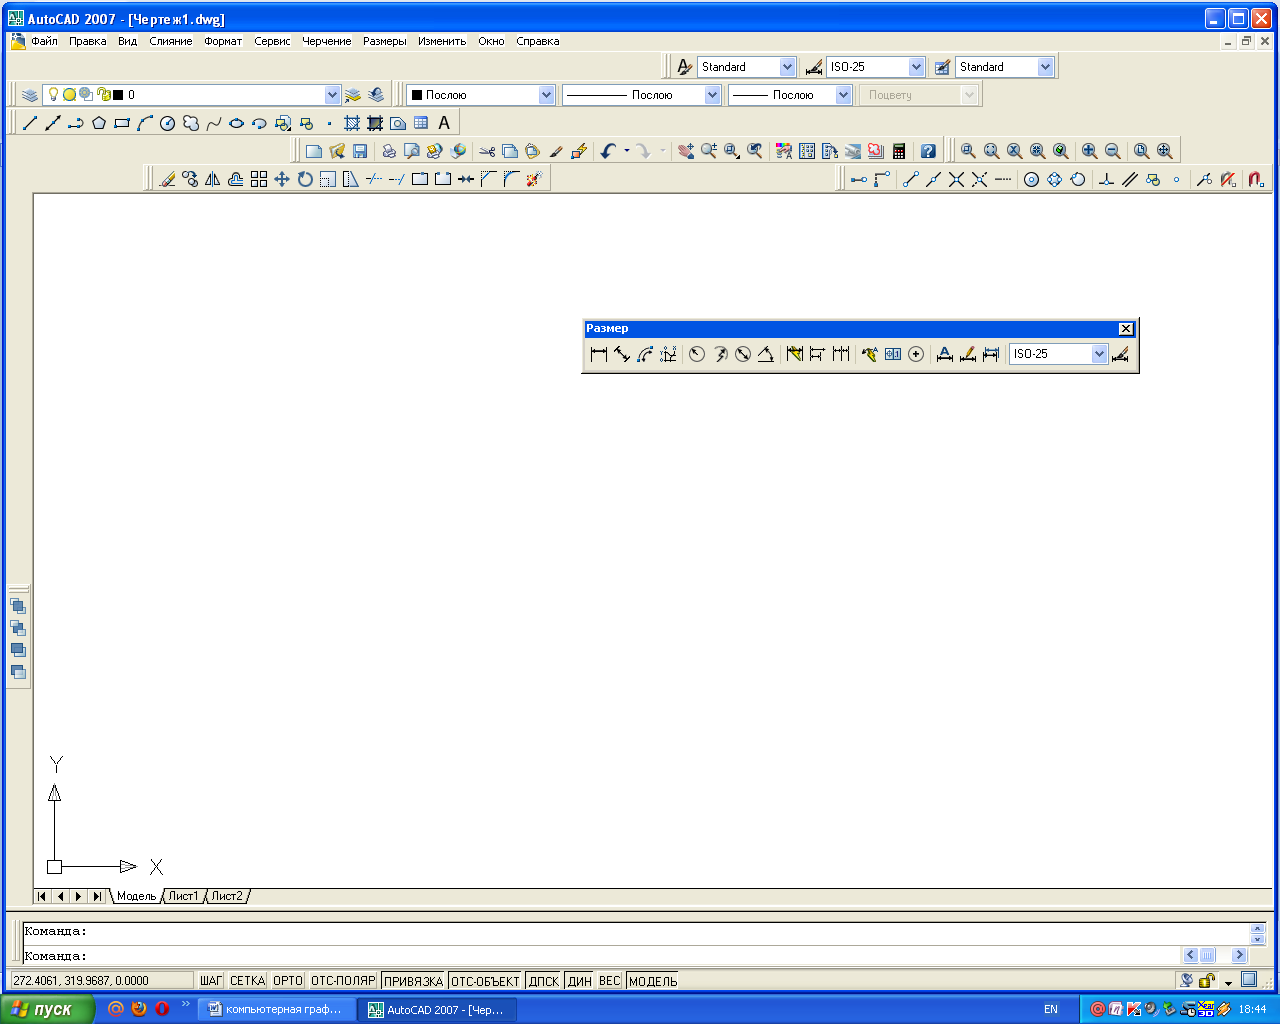The image size is (1280, 1024).
Task: Open the layer control dropdown
Action: [333, 95]
